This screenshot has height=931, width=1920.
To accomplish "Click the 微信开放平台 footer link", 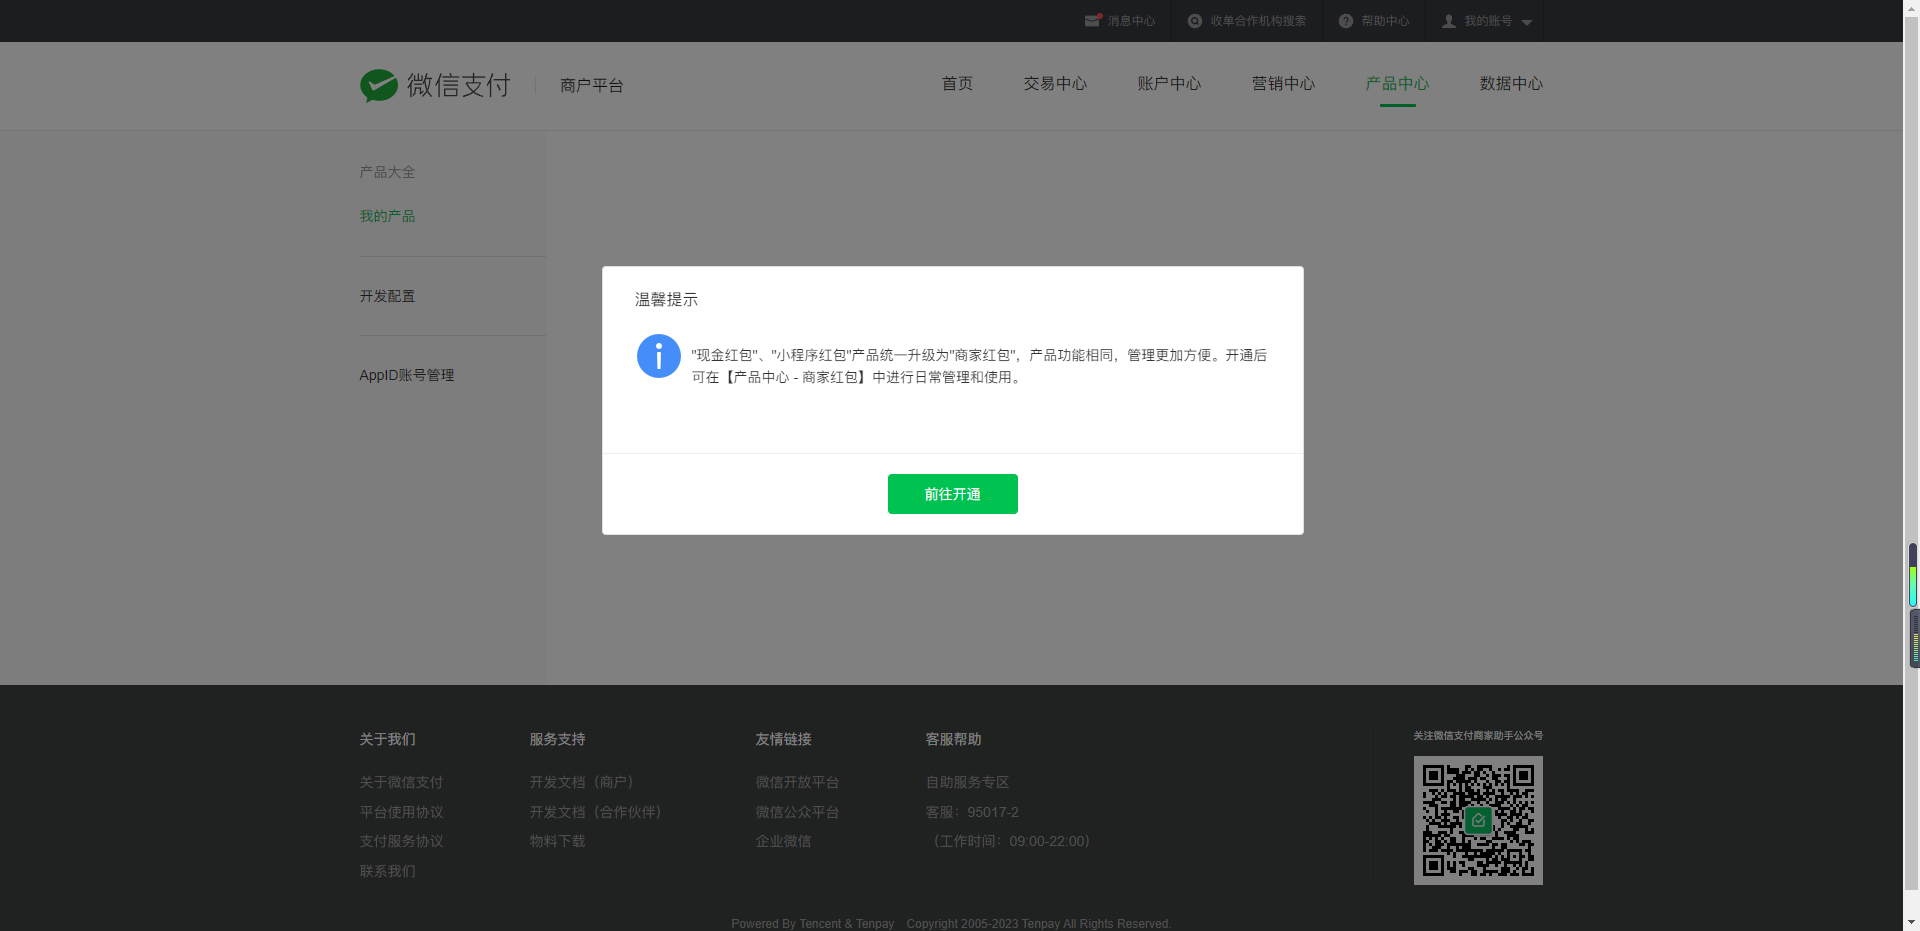I will click(797, 782).
